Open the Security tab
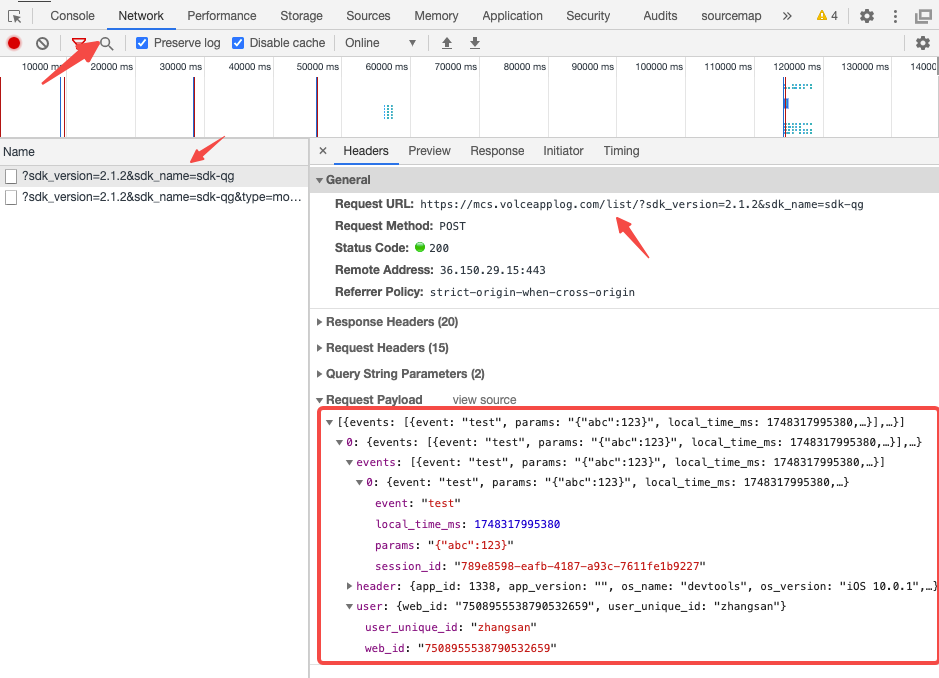 588,16
